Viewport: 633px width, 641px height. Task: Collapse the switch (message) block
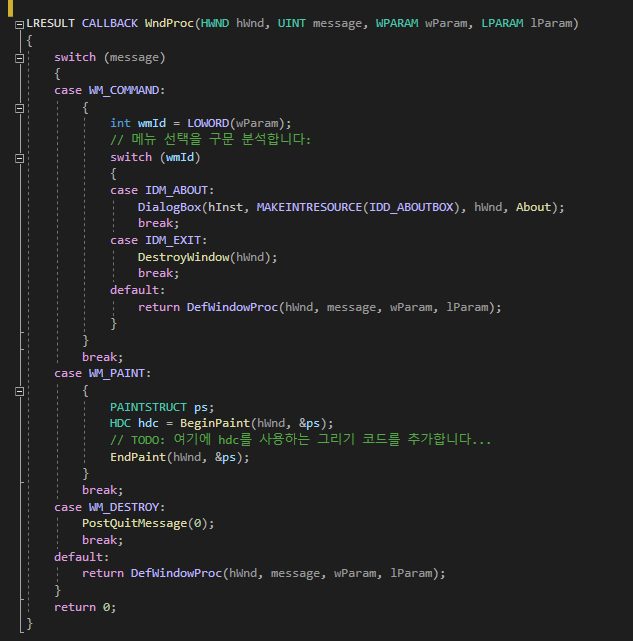pos(19,58)
